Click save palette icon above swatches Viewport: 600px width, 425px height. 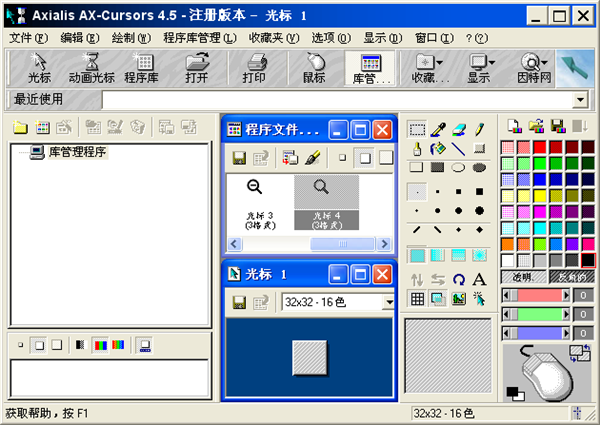click(558, 126)
